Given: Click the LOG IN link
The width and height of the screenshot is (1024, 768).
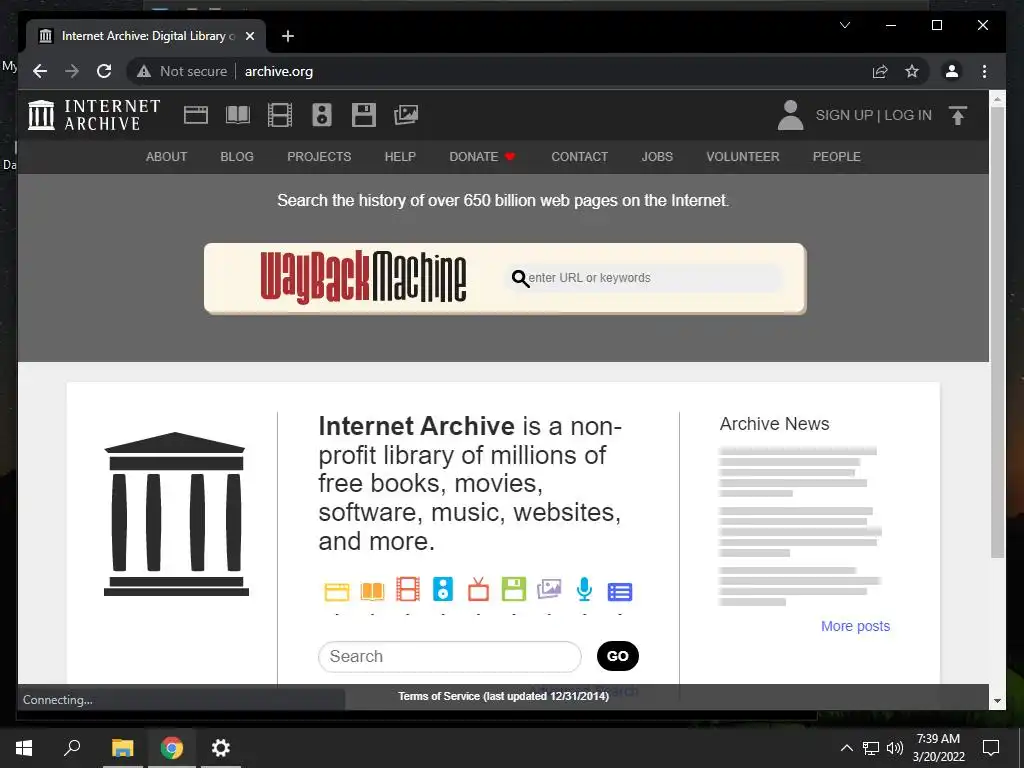Looking at the screenshot, I should pyautogui.click(x=908, y=115).
